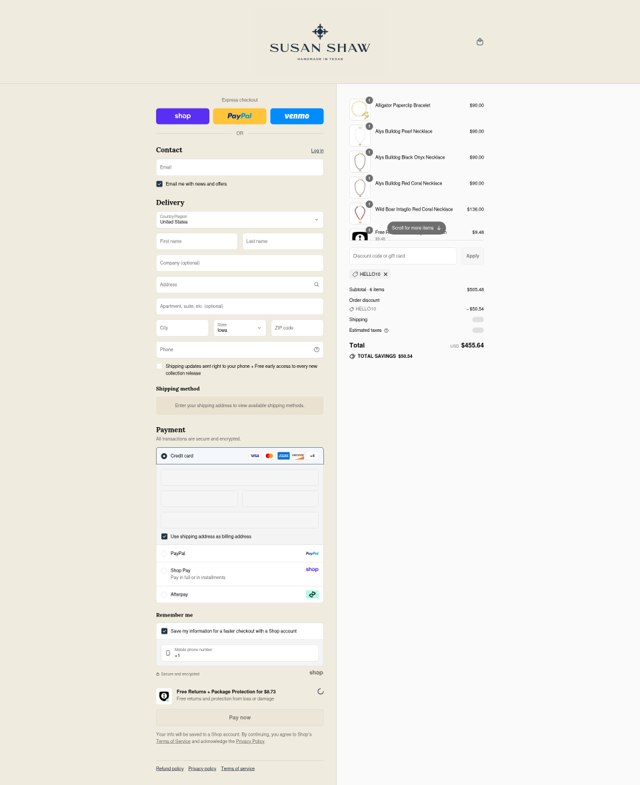The width and height of the screenshot is (640, 785).
Task: Click the Alligator Paperclip Bracelet thumbnail
Action: pos(360,109)
